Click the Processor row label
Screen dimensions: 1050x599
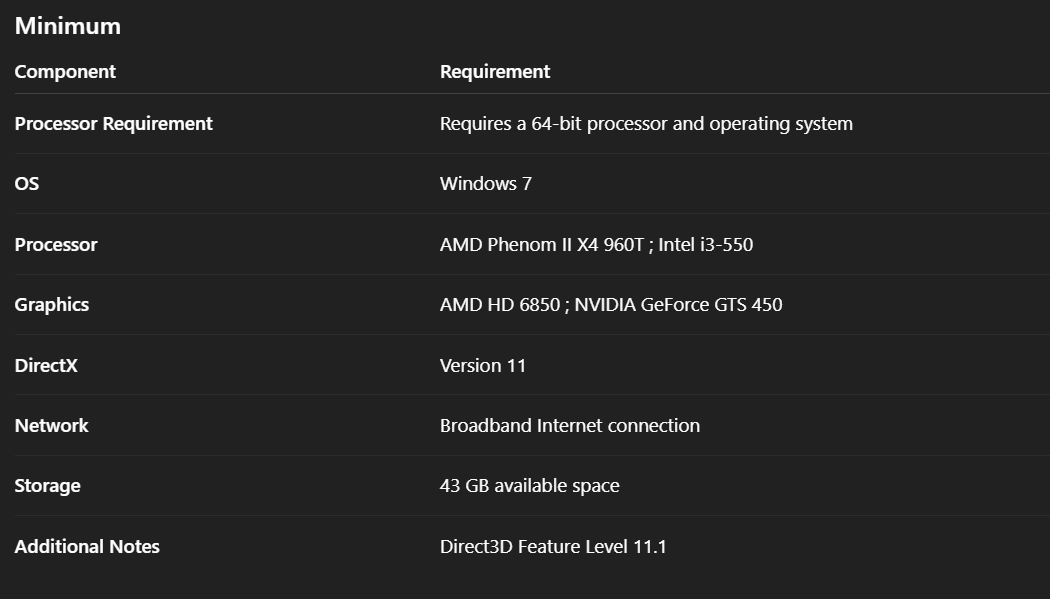(x=56, y=245)
